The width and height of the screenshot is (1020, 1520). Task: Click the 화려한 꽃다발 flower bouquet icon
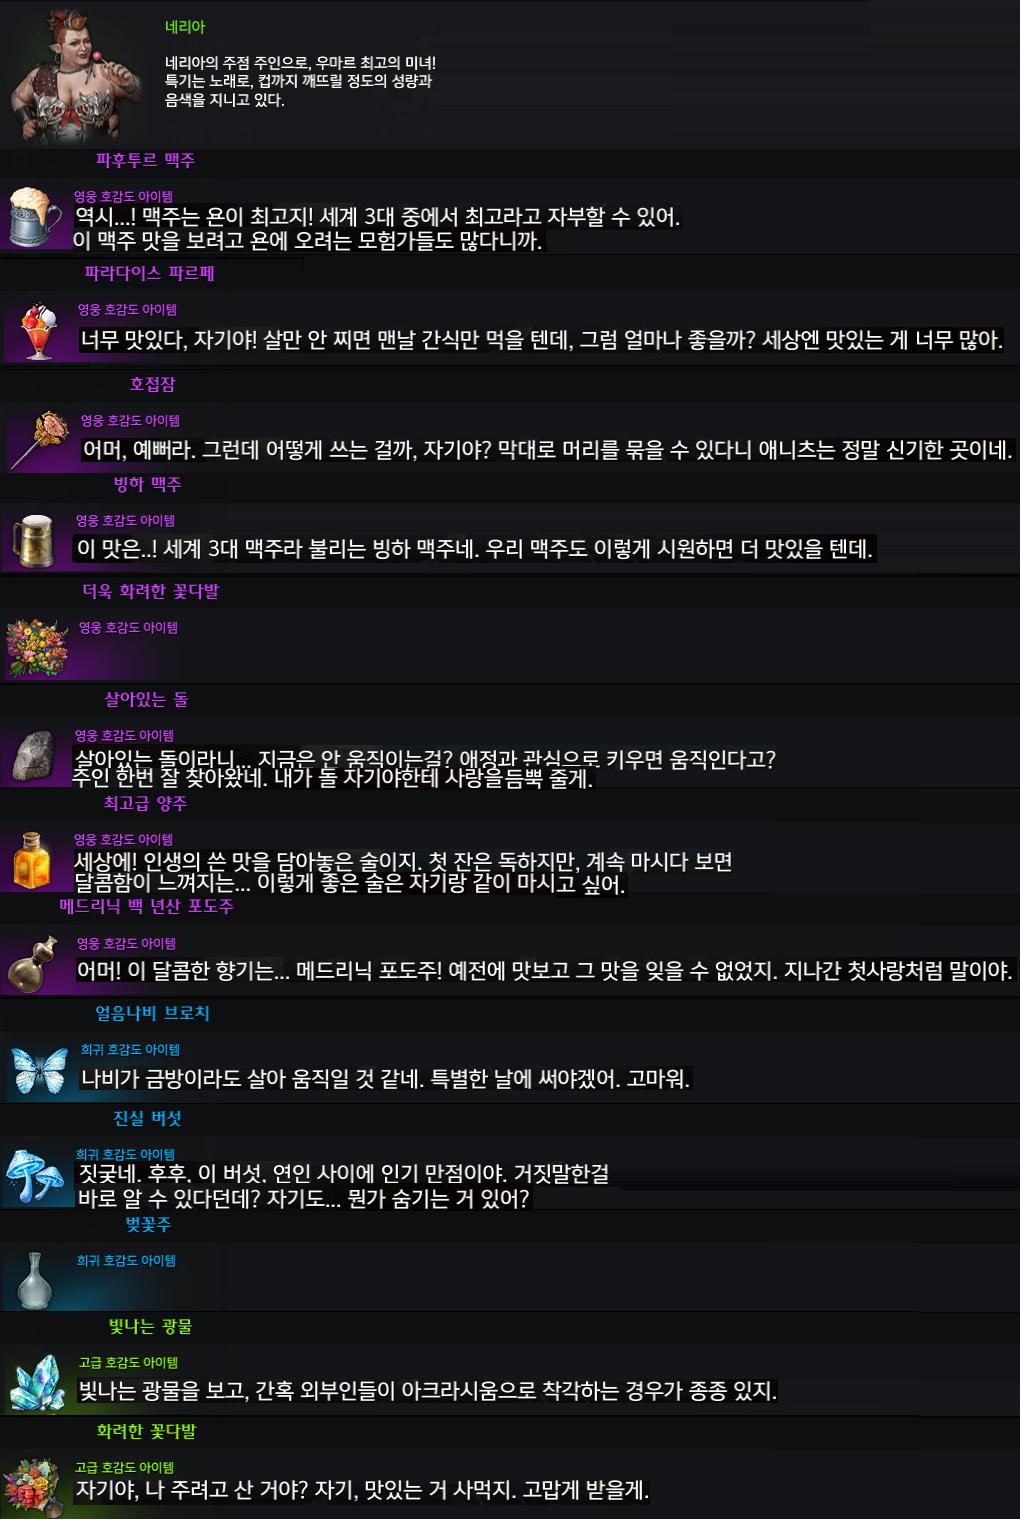pyautogui.click(x=33, y=1487)
